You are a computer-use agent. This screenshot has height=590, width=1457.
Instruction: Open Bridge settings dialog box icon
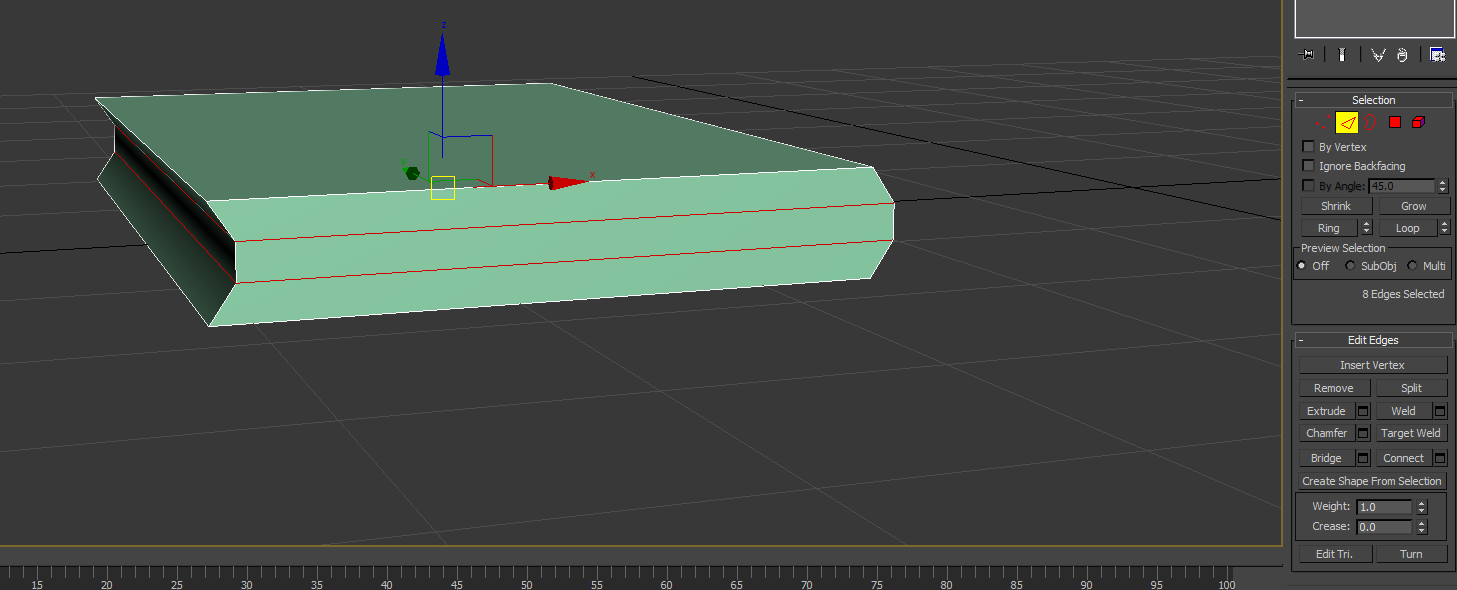tap(1363, 458)
